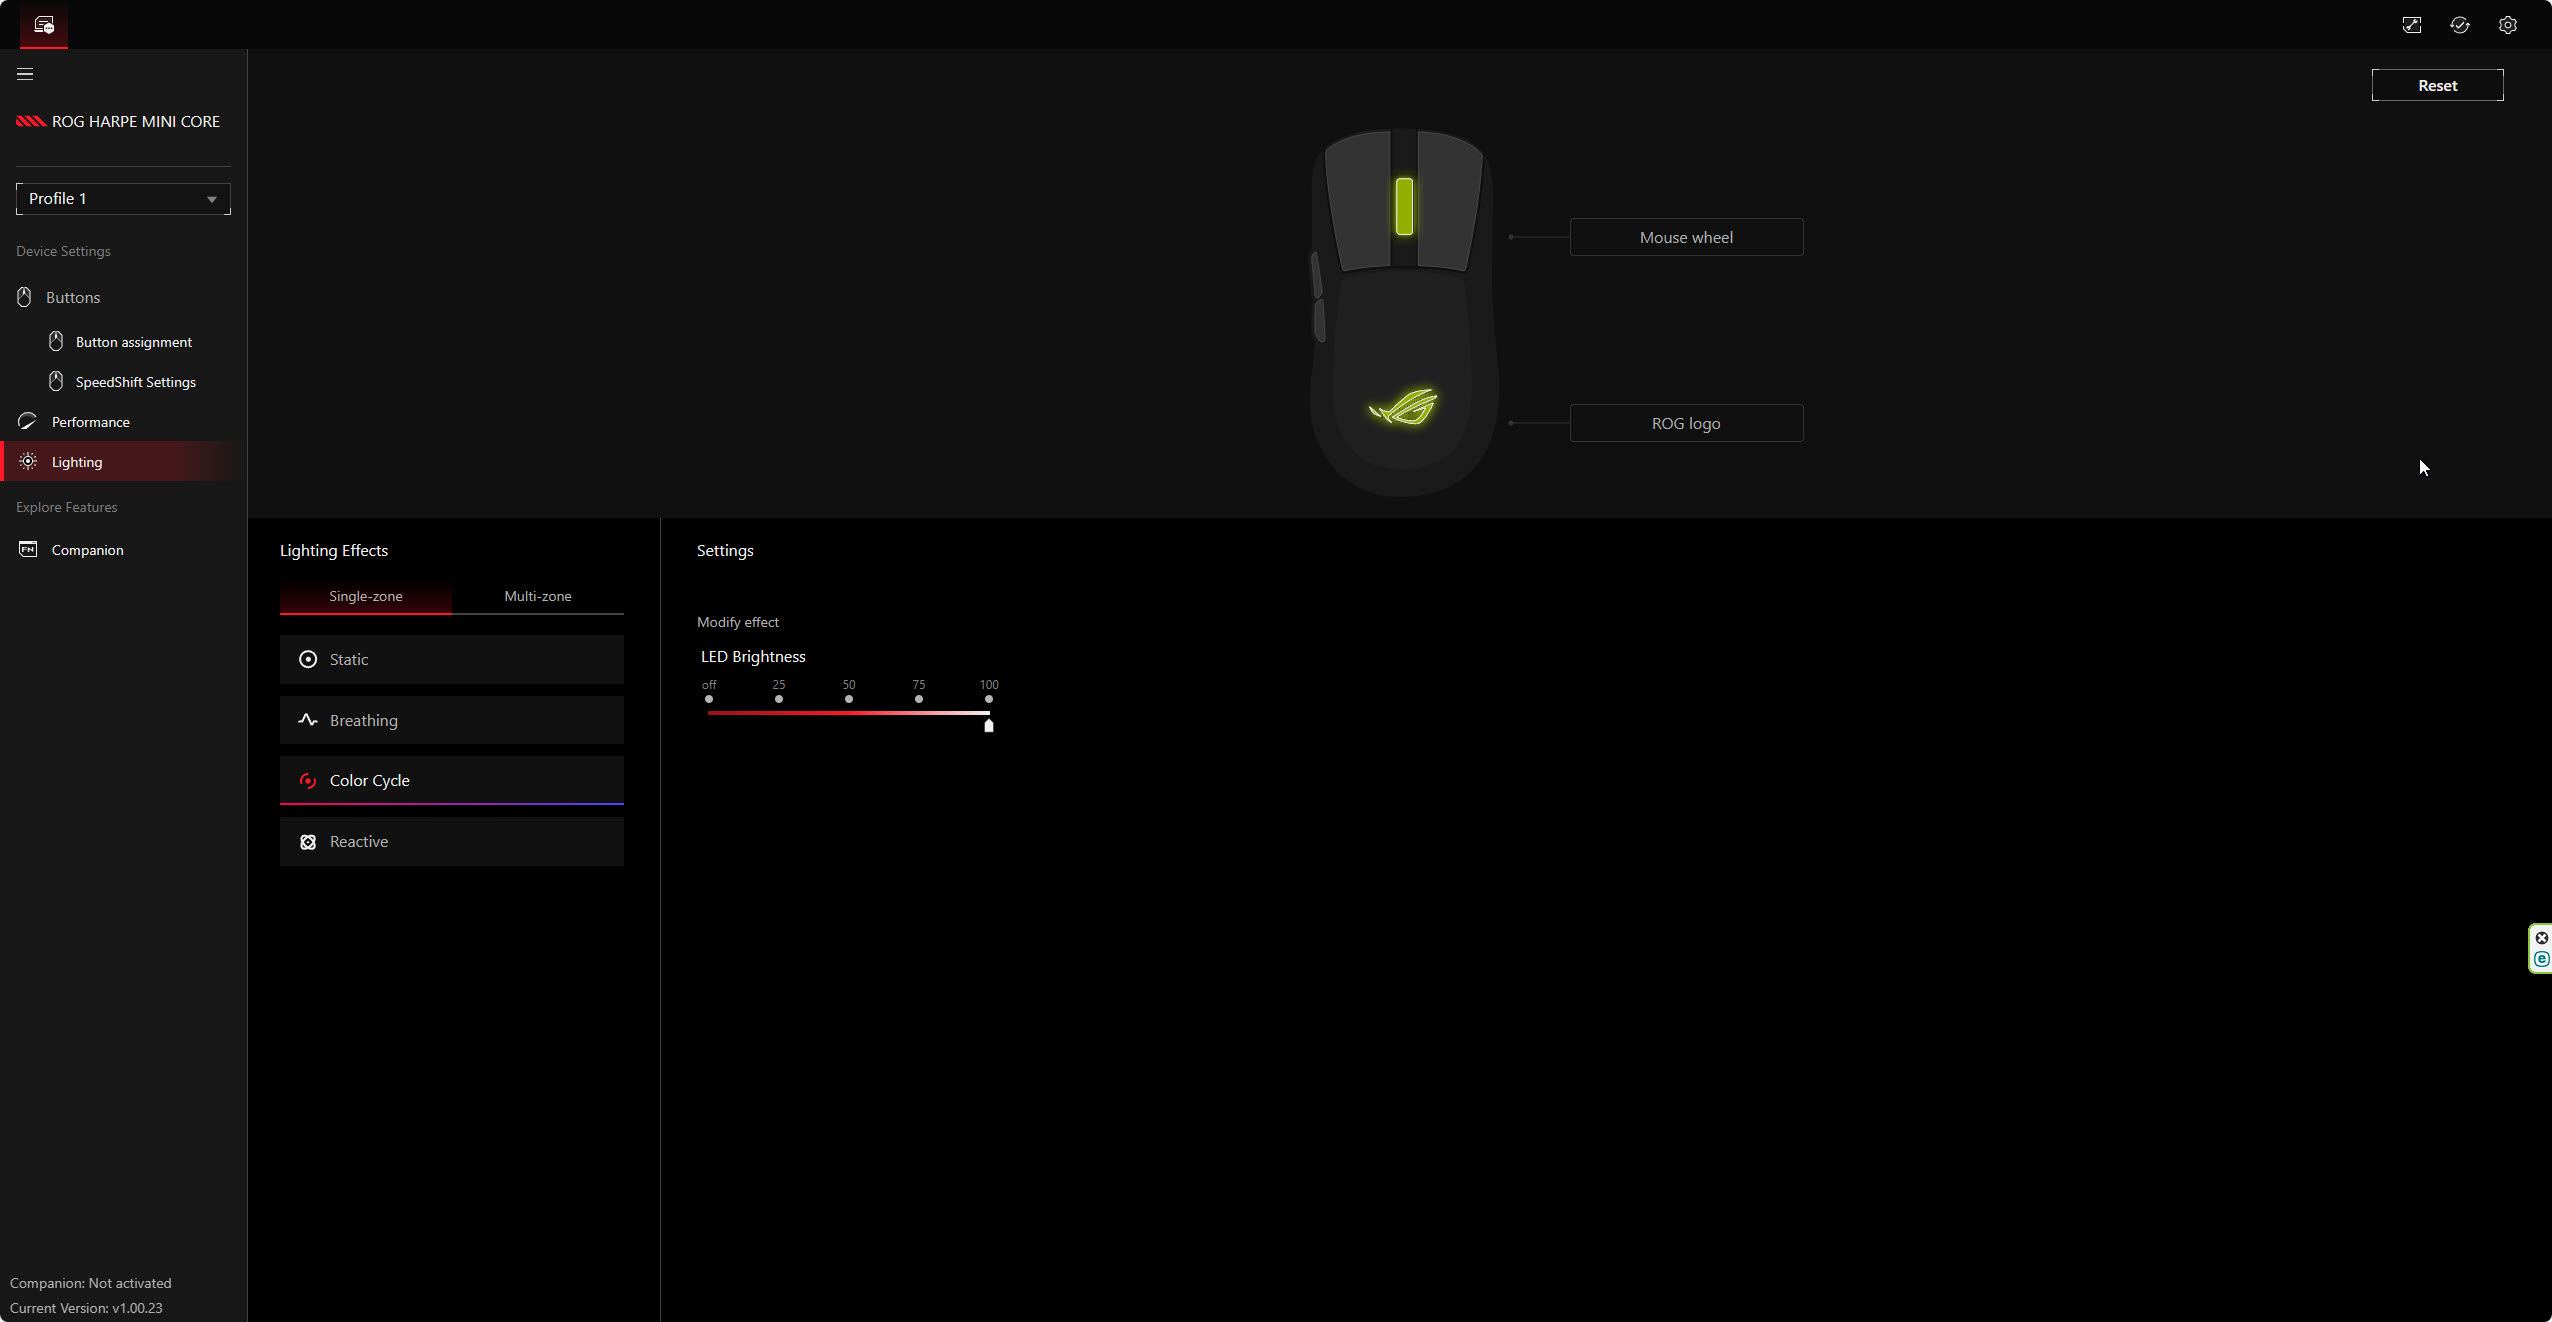Switch to the Single-zone tab
Image resolution: width=2552 pixels, height=1322 pixels.
(365, 596)
